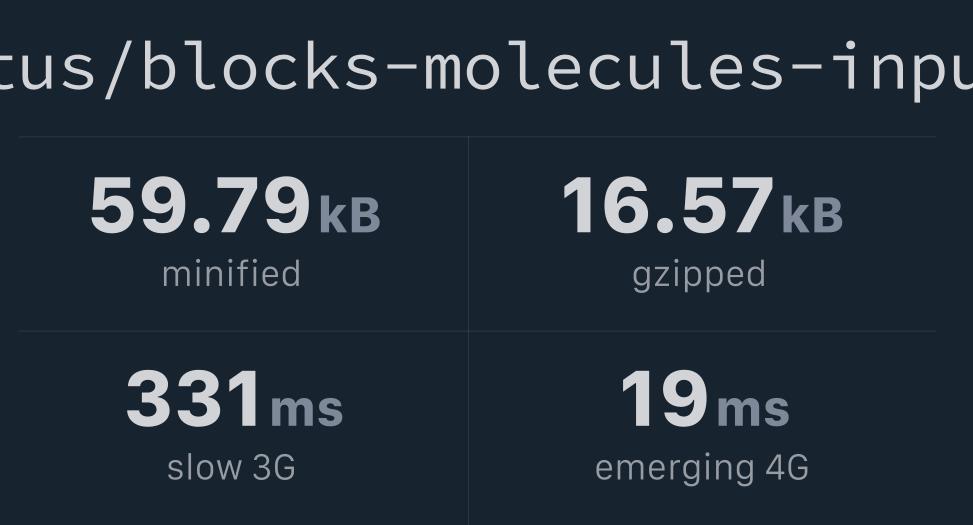Click the 19 download time value
This screenshot has width=973, height=525.
(665, 398)
